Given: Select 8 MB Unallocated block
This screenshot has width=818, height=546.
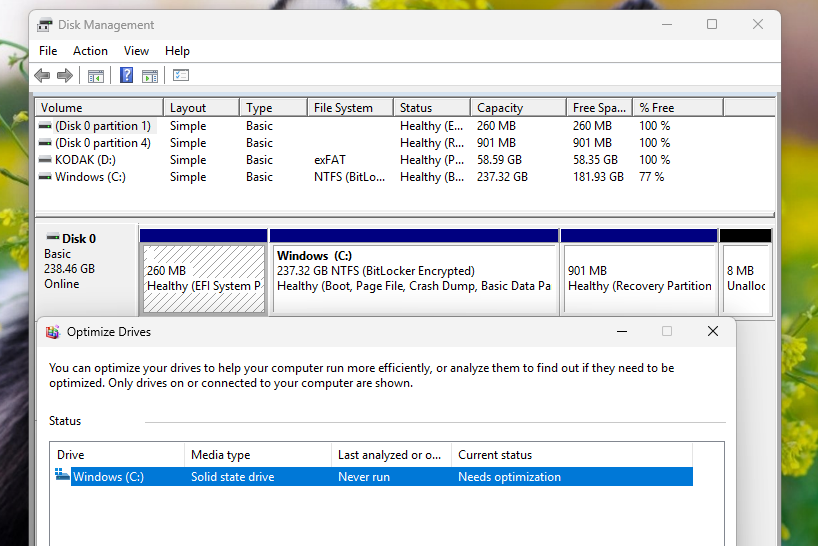Looking at the screenshot, I should pyautogui.click(x=746, y=278).
